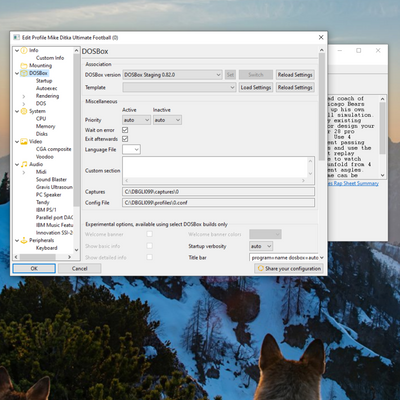Click the Edit Profile window title icon

(x=16, y=37)
